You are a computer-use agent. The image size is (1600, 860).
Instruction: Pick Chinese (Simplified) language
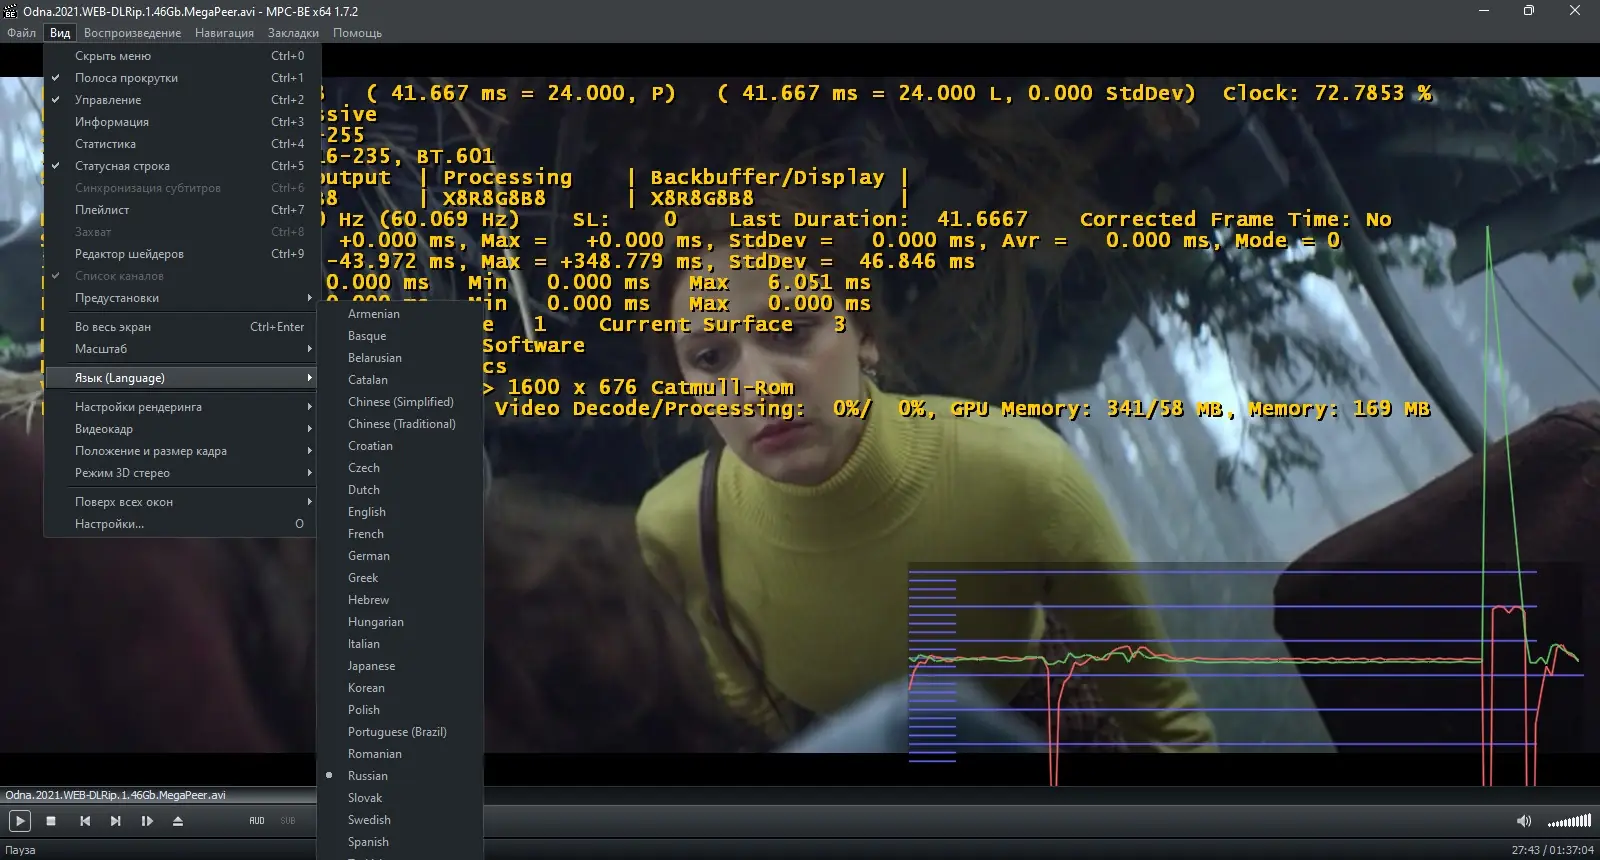click(400, 402)
